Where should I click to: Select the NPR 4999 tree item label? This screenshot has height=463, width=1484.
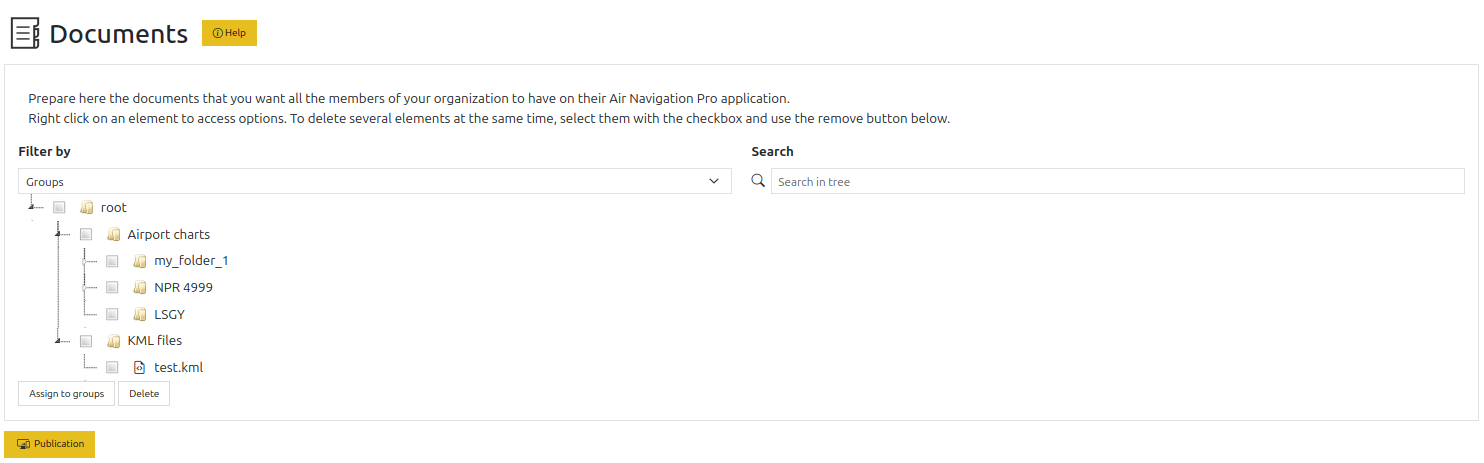(x=183, y=288)
